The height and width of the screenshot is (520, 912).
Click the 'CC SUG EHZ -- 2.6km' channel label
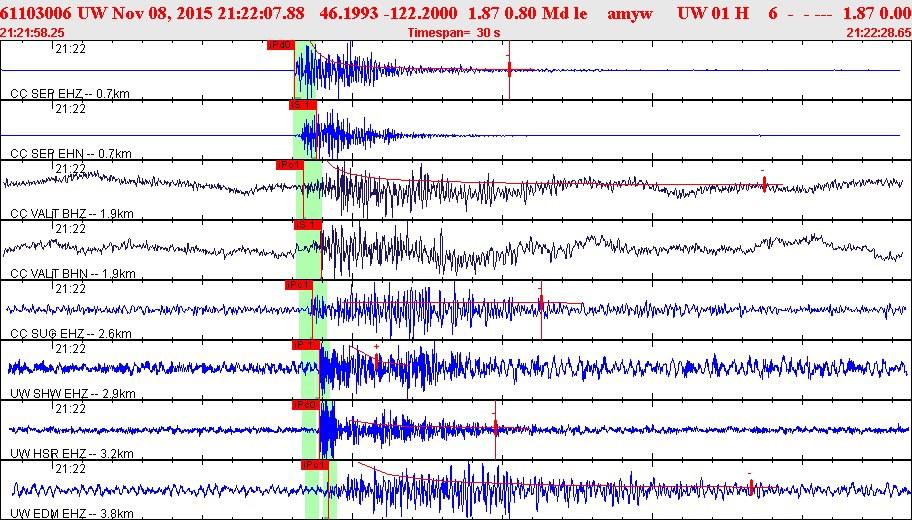[71, 333]
